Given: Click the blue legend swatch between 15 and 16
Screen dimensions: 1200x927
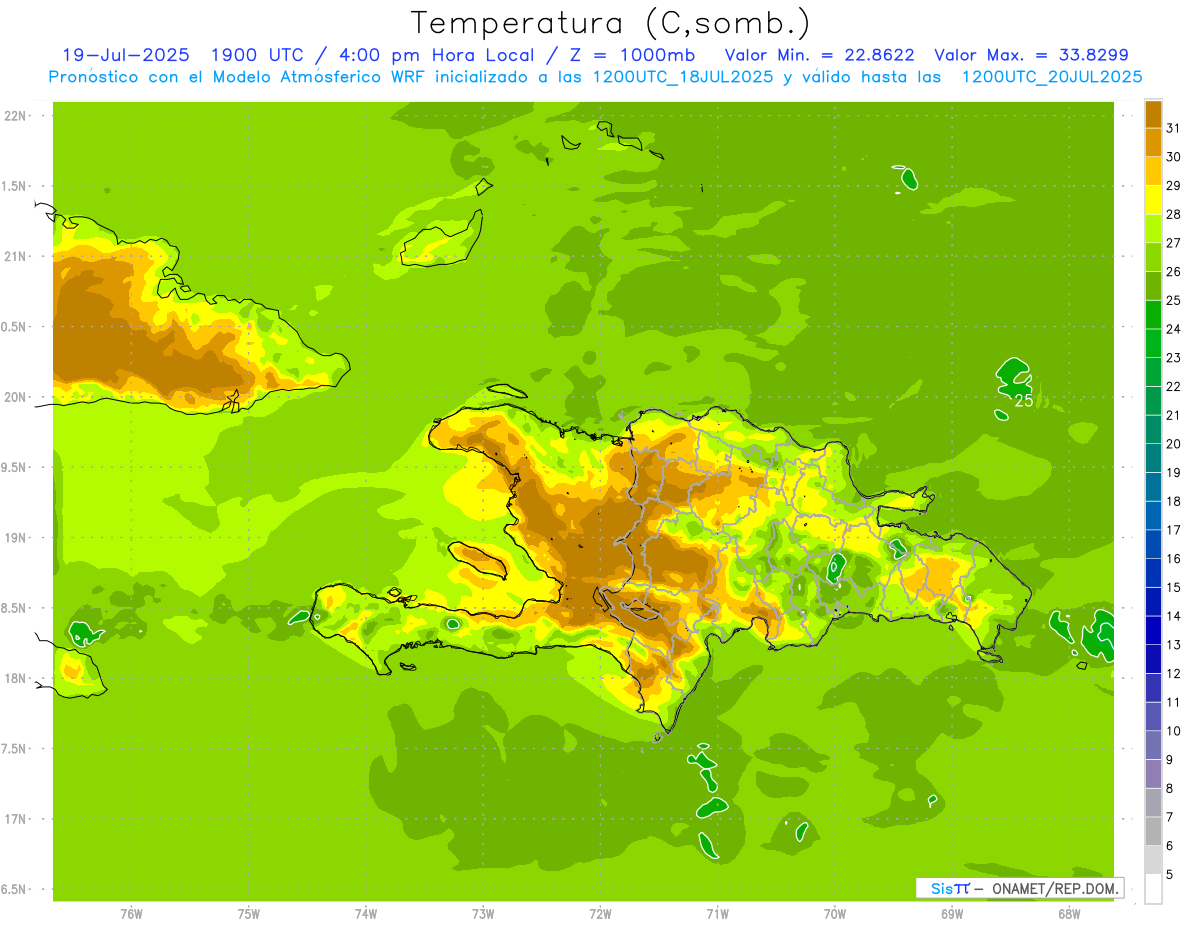Looking at the screenshot, I should coord(1153,573).
